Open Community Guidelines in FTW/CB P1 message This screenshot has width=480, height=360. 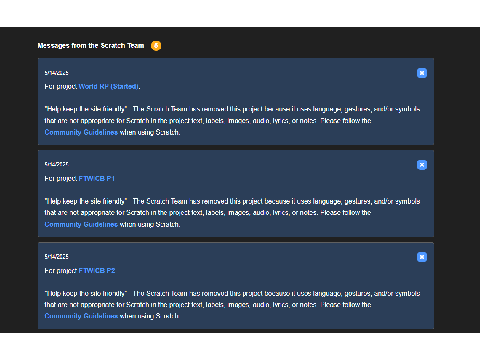coord(81,224)
